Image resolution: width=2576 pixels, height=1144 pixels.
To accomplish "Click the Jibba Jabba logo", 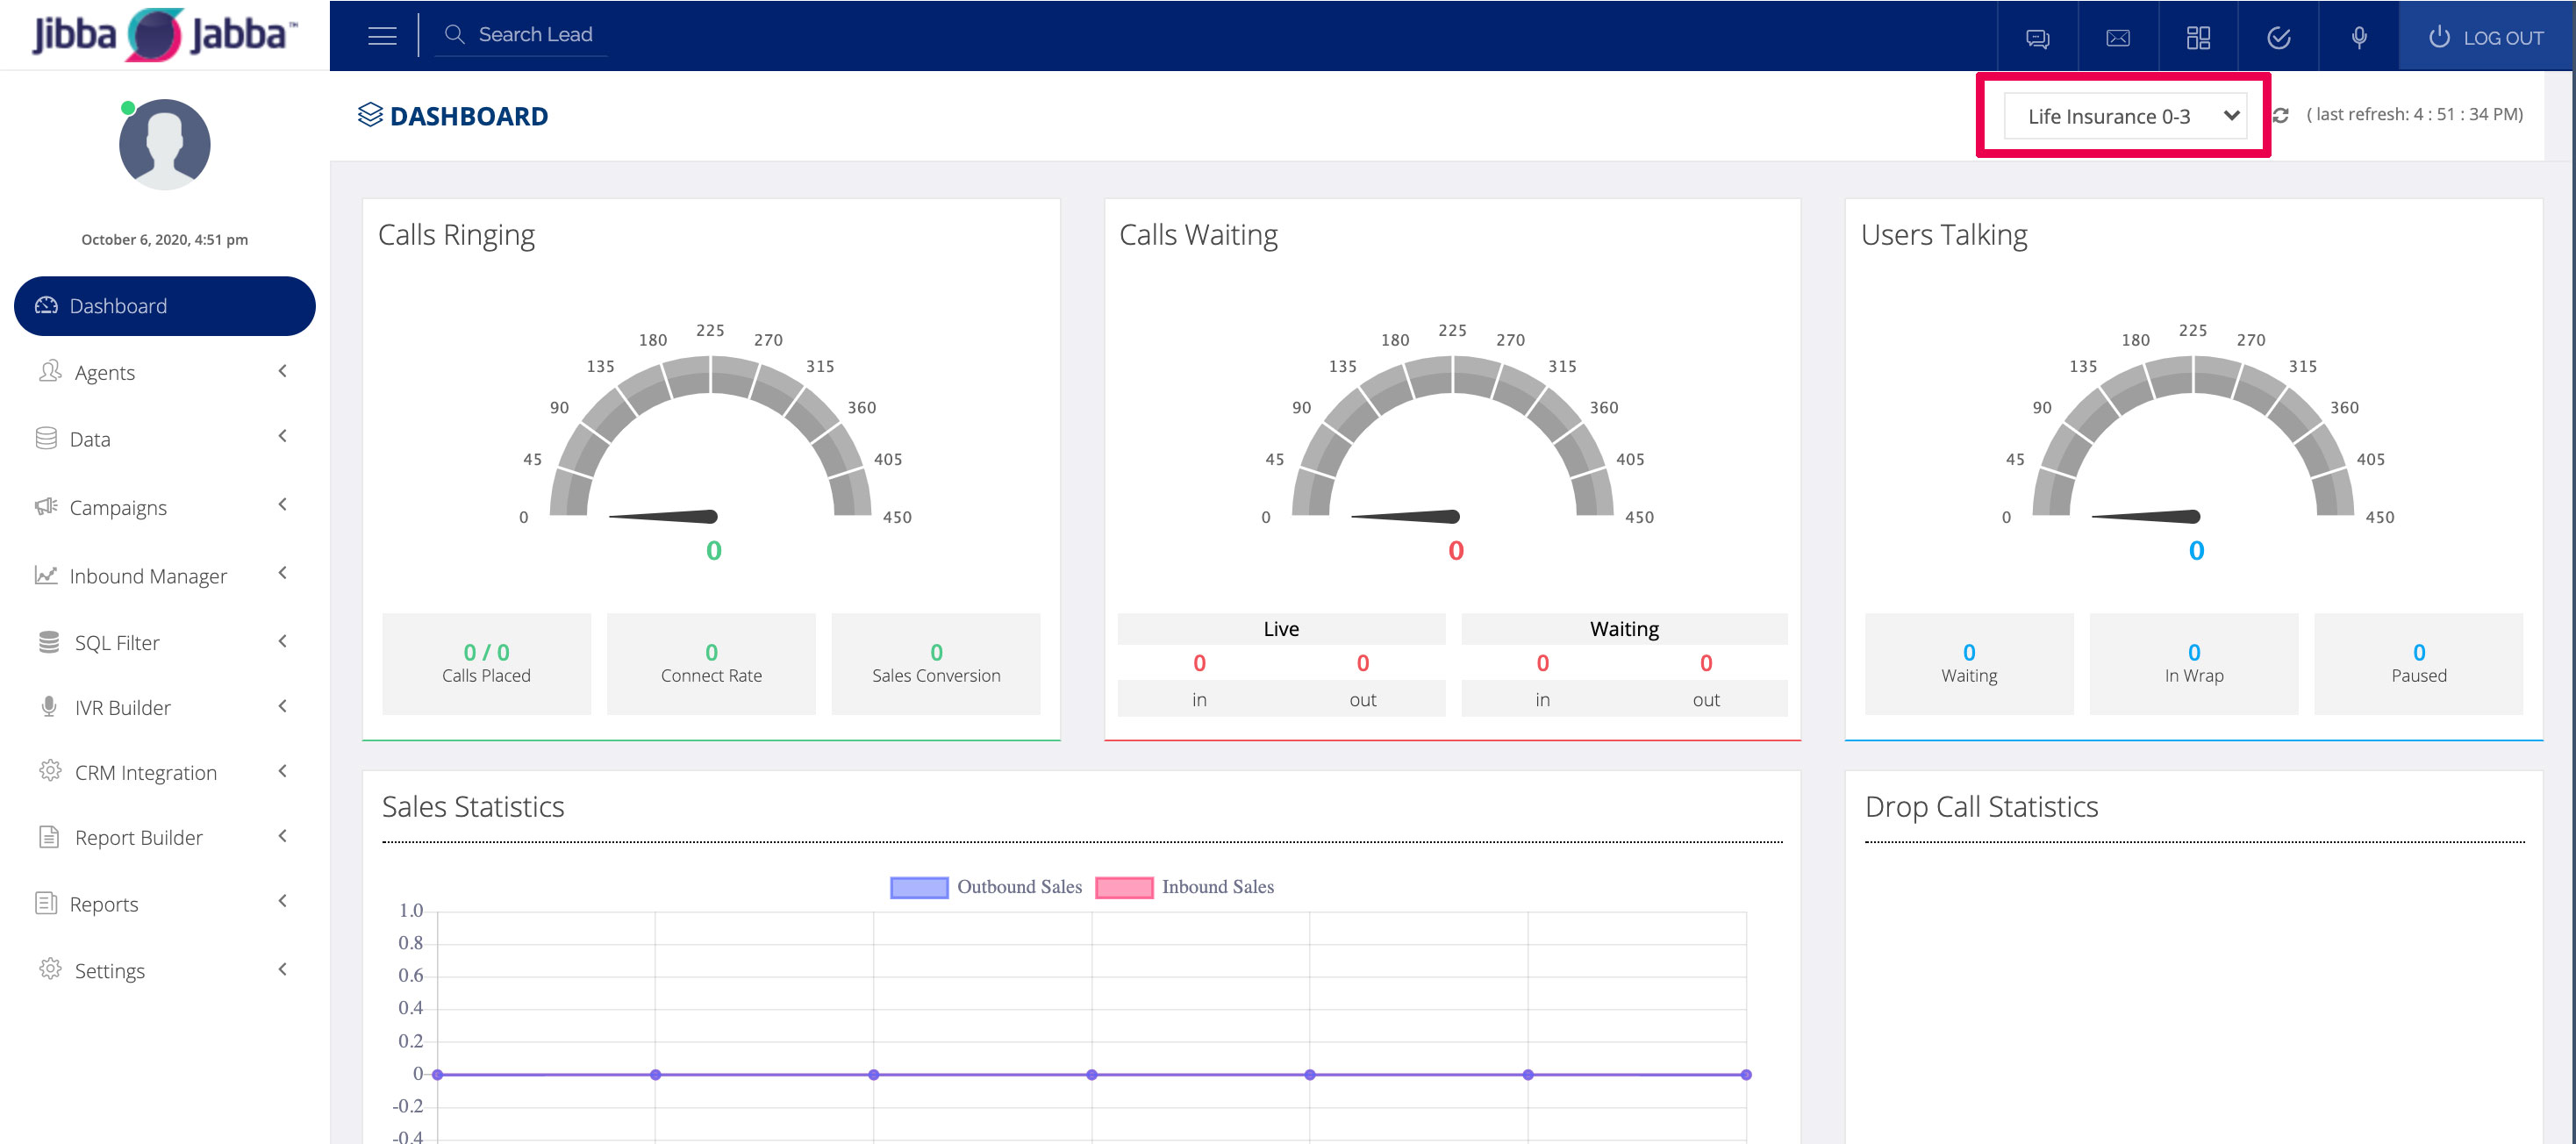I will coord(164,35).
